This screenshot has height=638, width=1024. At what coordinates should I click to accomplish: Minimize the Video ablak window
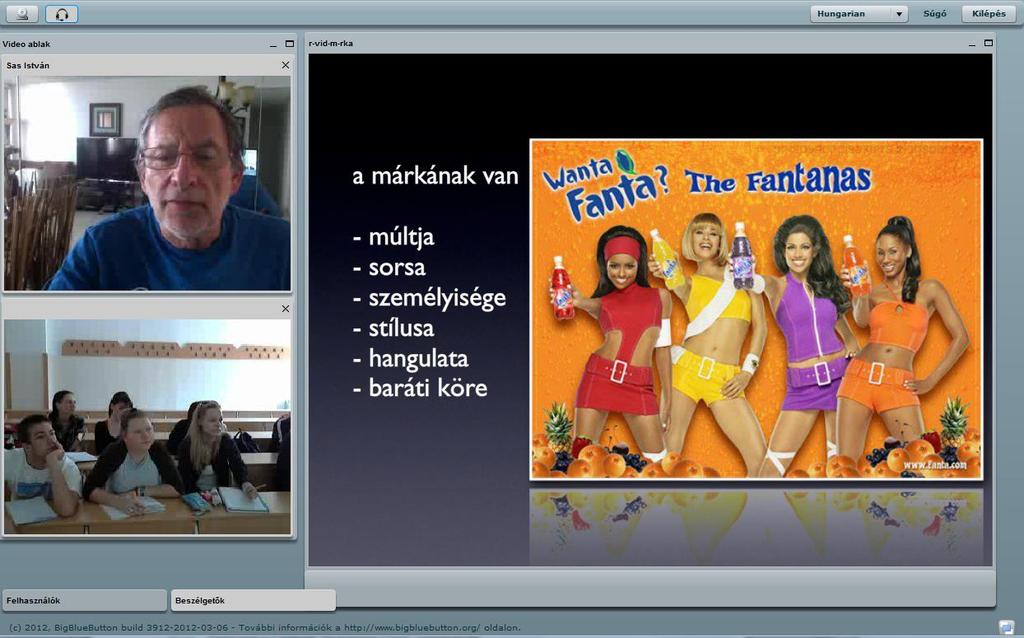[273, 44]
